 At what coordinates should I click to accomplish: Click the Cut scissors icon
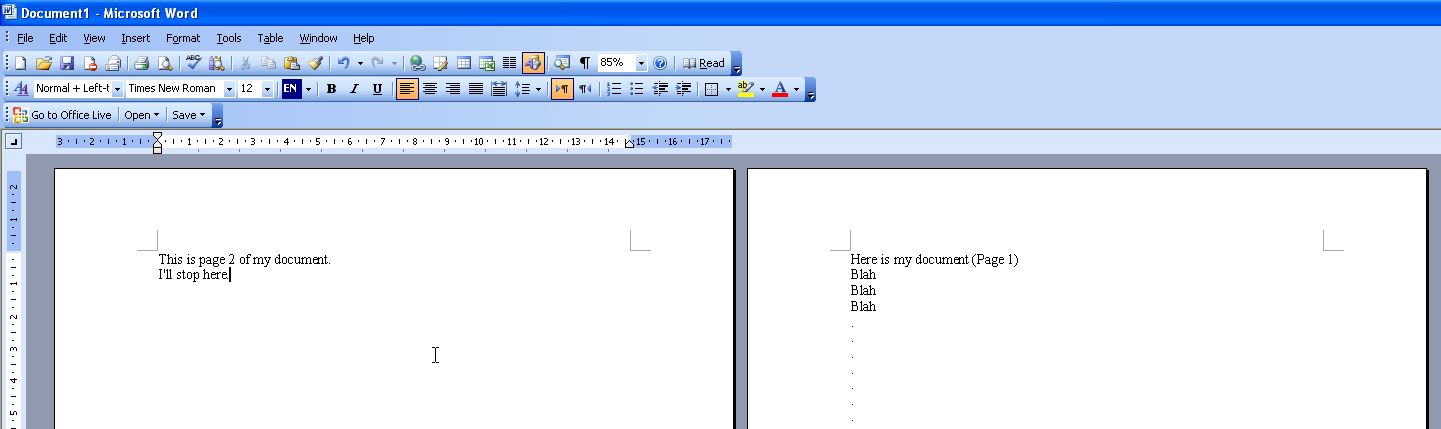tap(245, 63)
